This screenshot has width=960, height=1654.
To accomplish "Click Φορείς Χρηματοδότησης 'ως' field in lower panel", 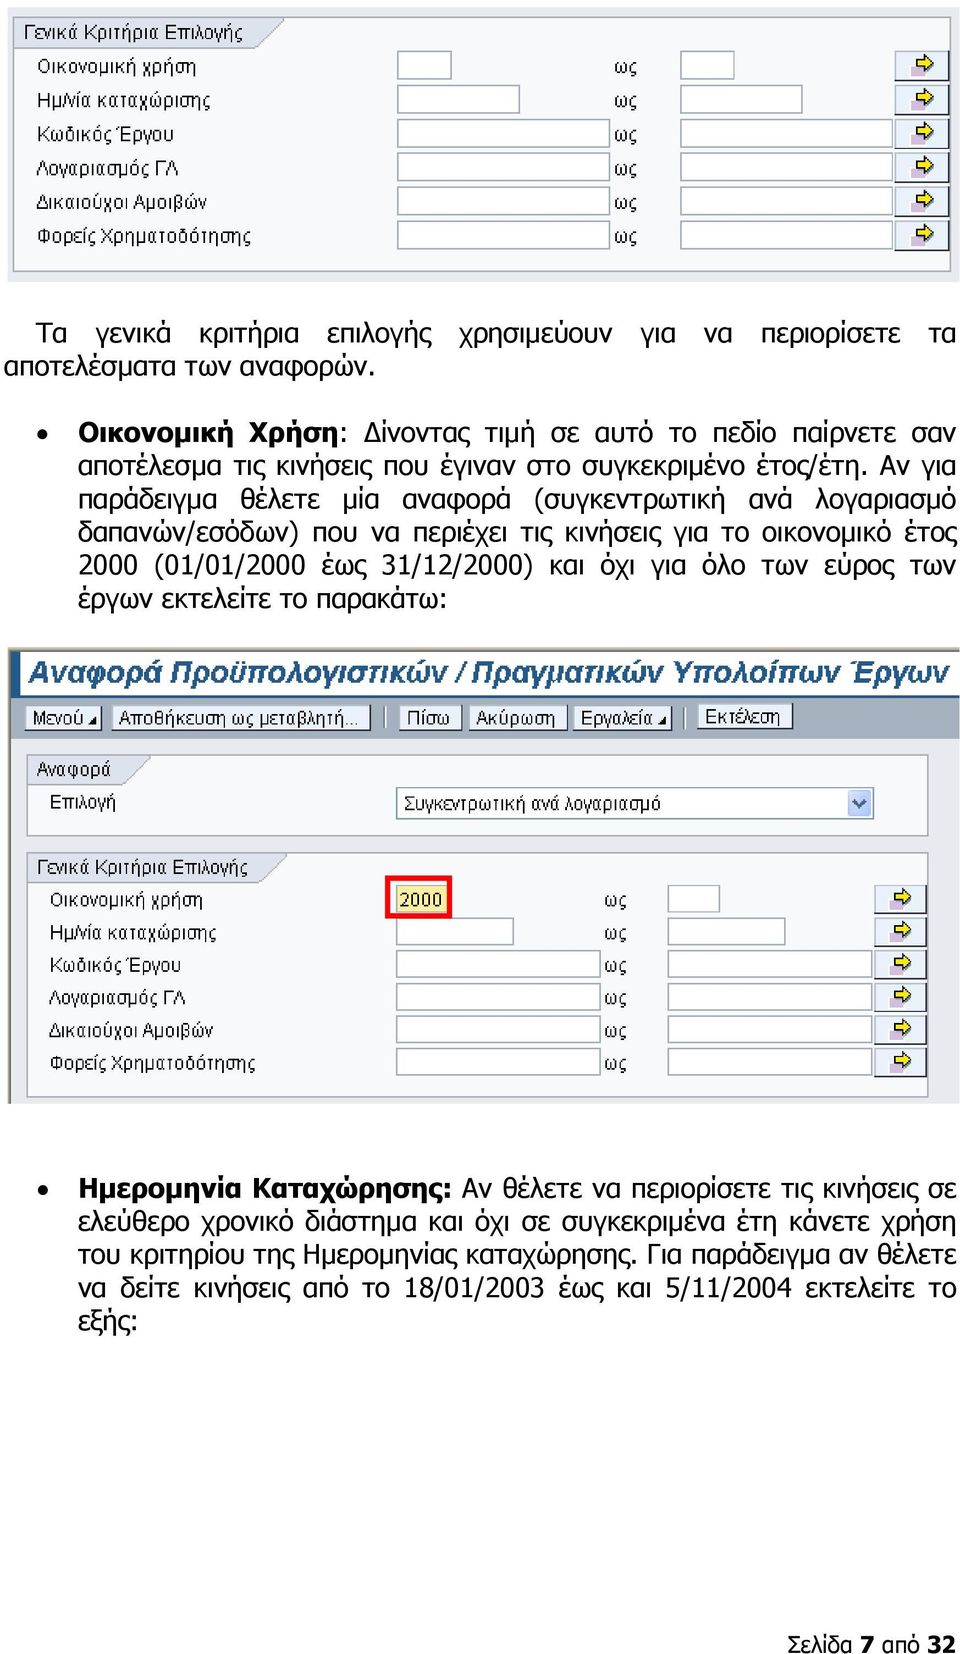I will [x=769, y=1062].
